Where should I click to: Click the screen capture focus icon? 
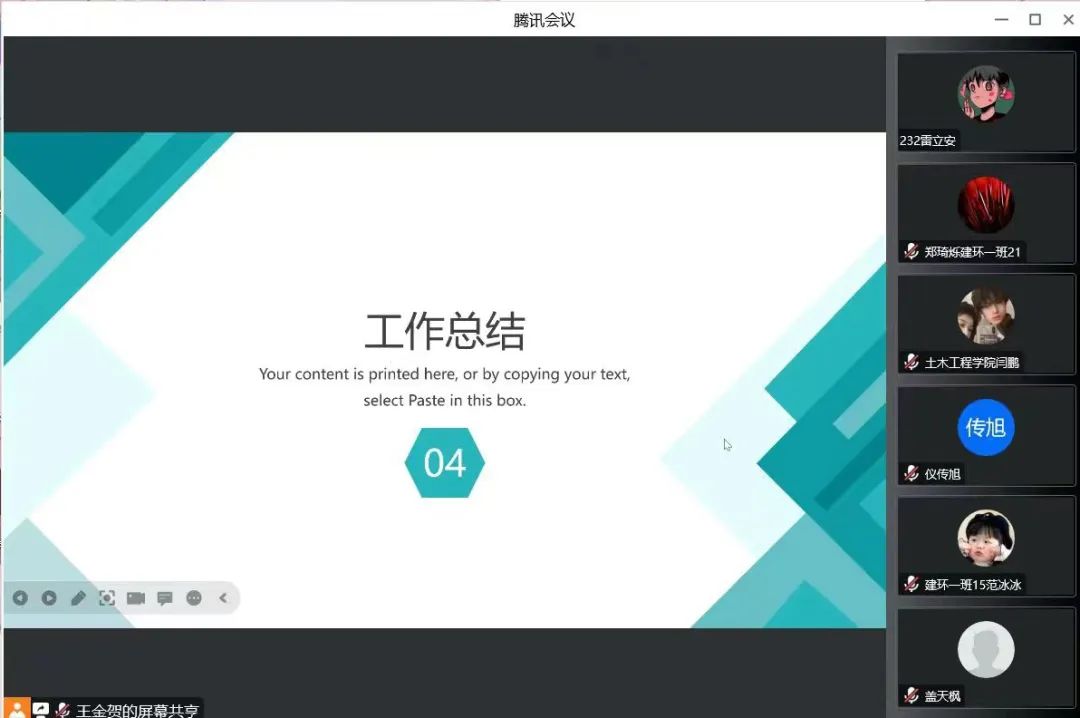click(107, 598)
